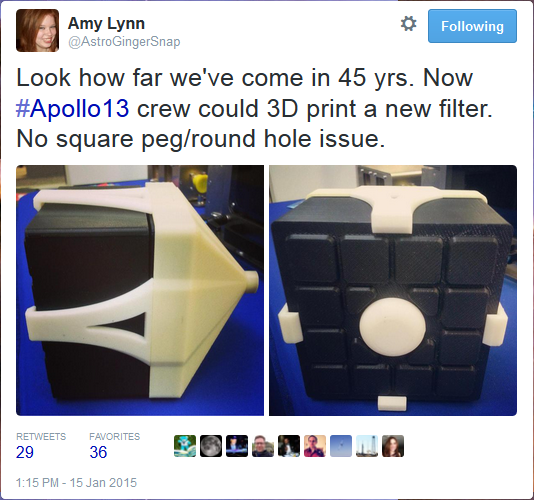Click the moon avatar

211,446
